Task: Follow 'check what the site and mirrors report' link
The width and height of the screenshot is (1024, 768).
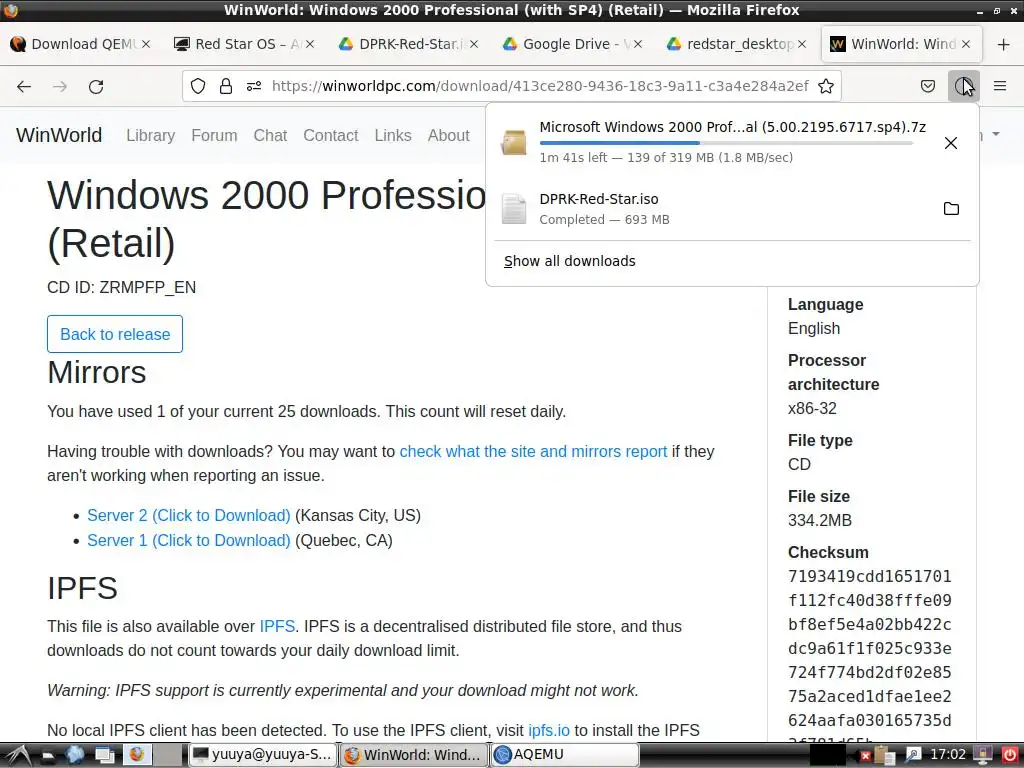Action: tap(534, 451)
